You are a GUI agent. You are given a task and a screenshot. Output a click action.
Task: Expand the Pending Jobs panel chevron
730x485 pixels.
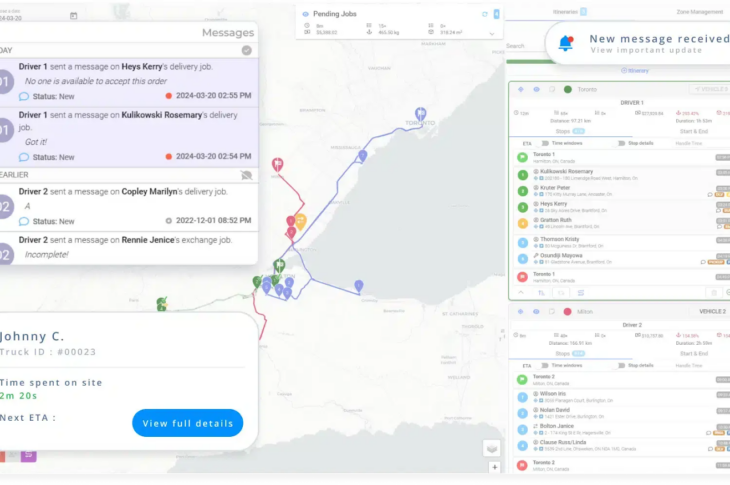(x=491, y=33)
